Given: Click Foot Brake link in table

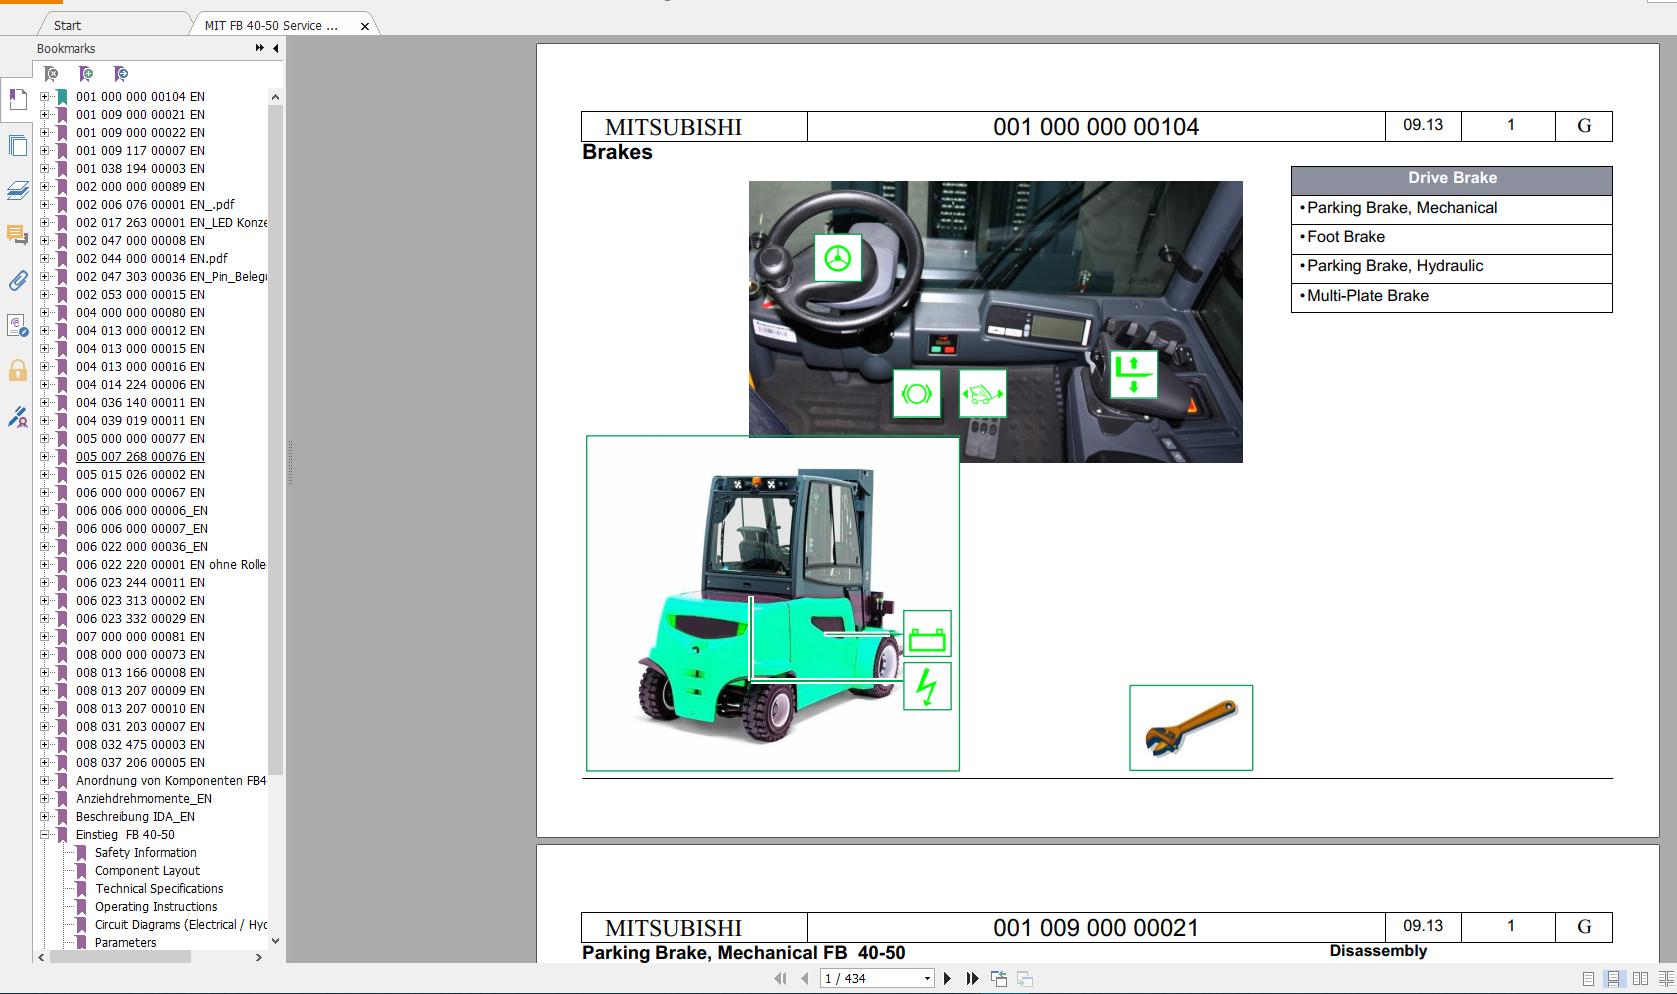Looking at the screenshot, I should [x=1346, y=237].
